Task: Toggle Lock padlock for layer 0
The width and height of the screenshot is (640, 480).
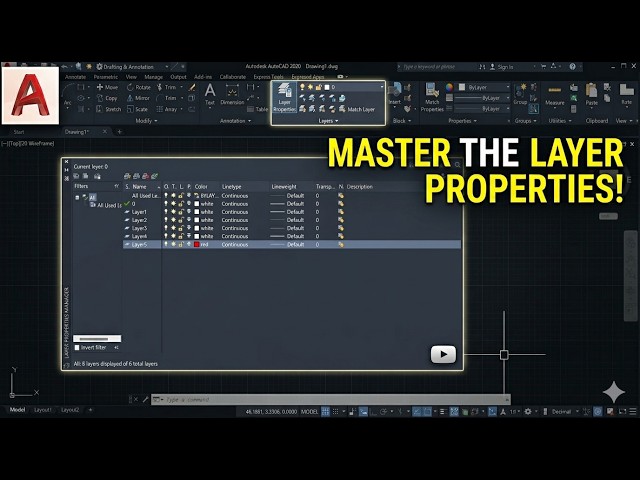Action: 181,204
